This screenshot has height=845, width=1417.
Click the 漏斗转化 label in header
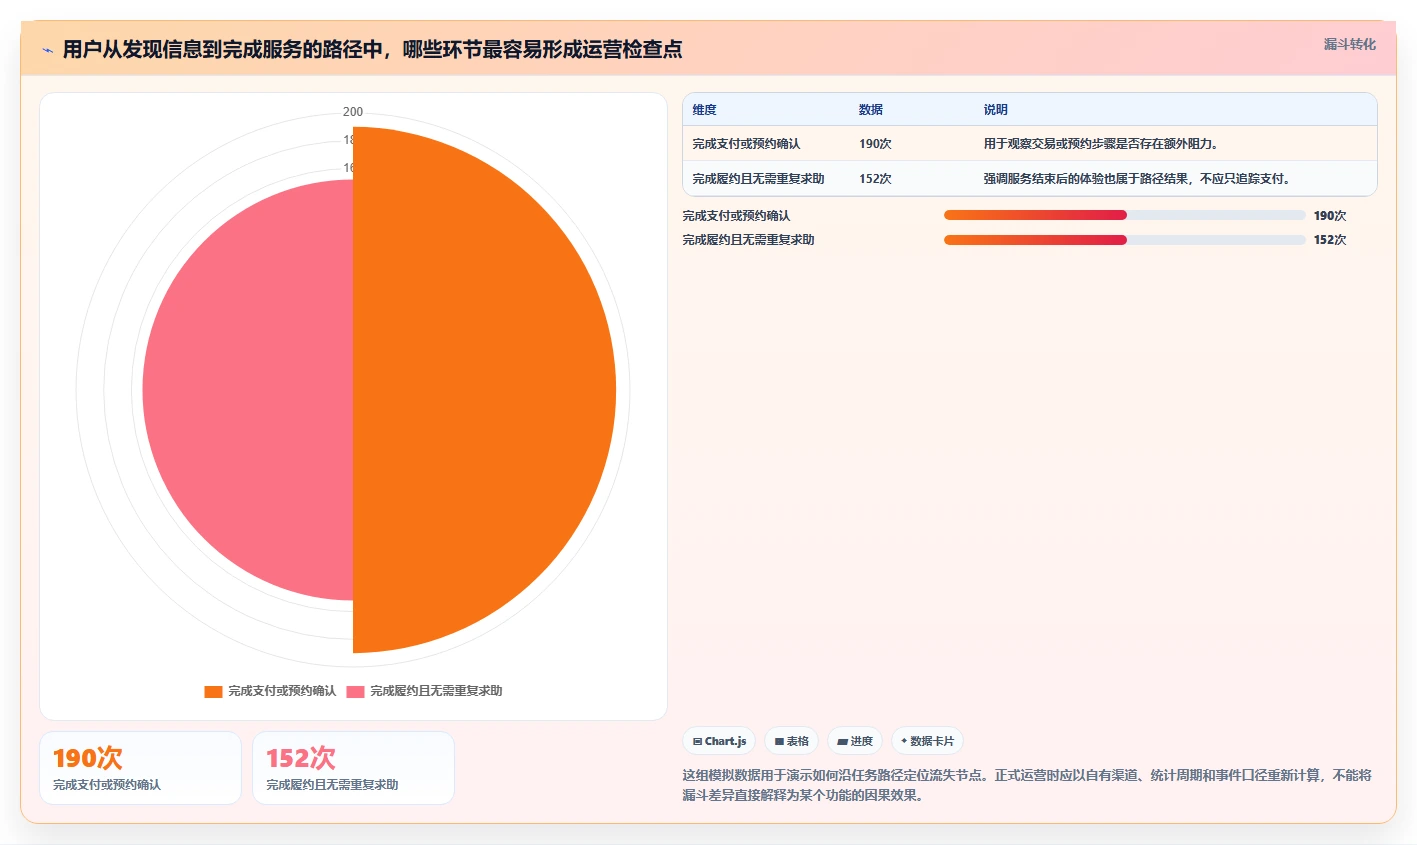(1349, 44)
